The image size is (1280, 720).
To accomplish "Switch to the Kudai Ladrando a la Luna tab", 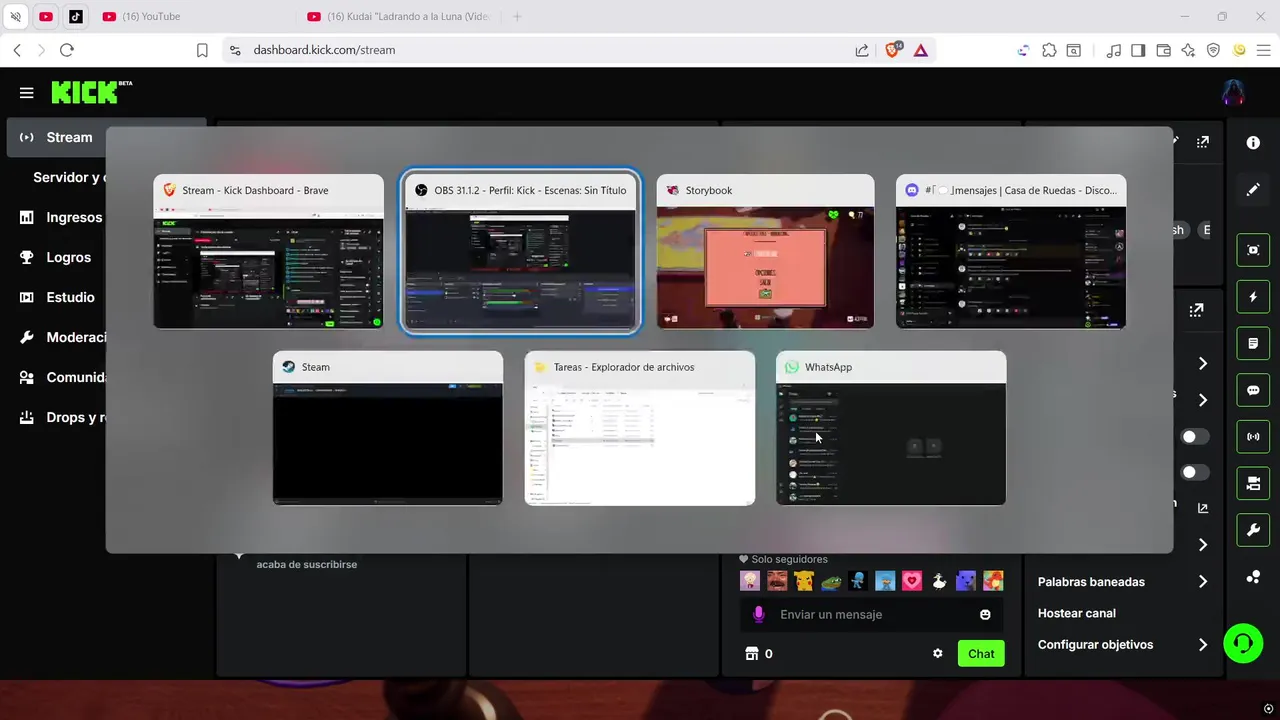I will (400, 16).
